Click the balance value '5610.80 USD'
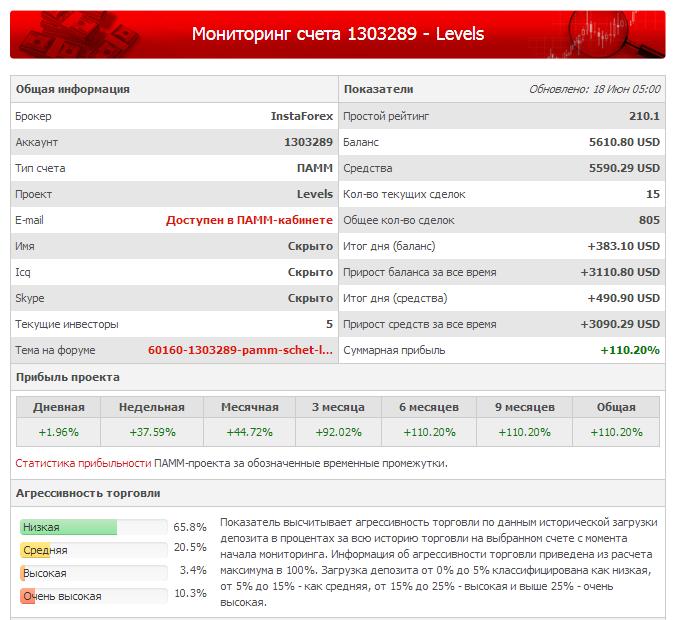Image resolution: width=674 pixels, height=620 pixels. [x=624, y=142]
